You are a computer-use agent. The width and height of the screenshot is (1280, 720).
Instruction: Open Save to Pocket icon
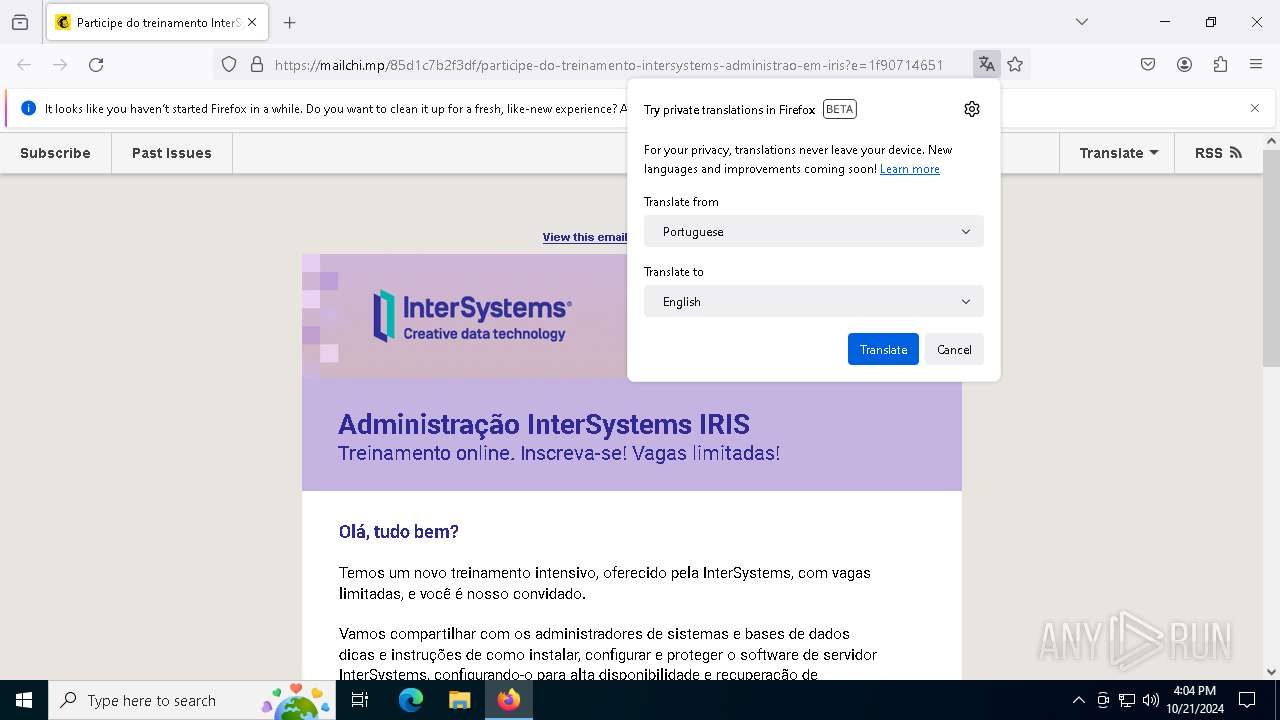(x=1148, y=64)
